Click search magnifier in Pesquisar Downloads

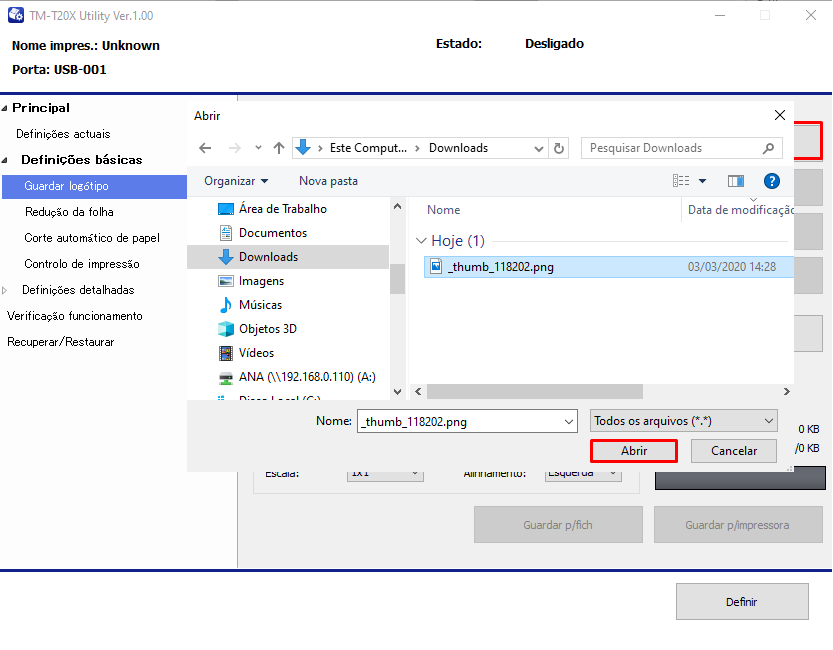tap(768, 148)
